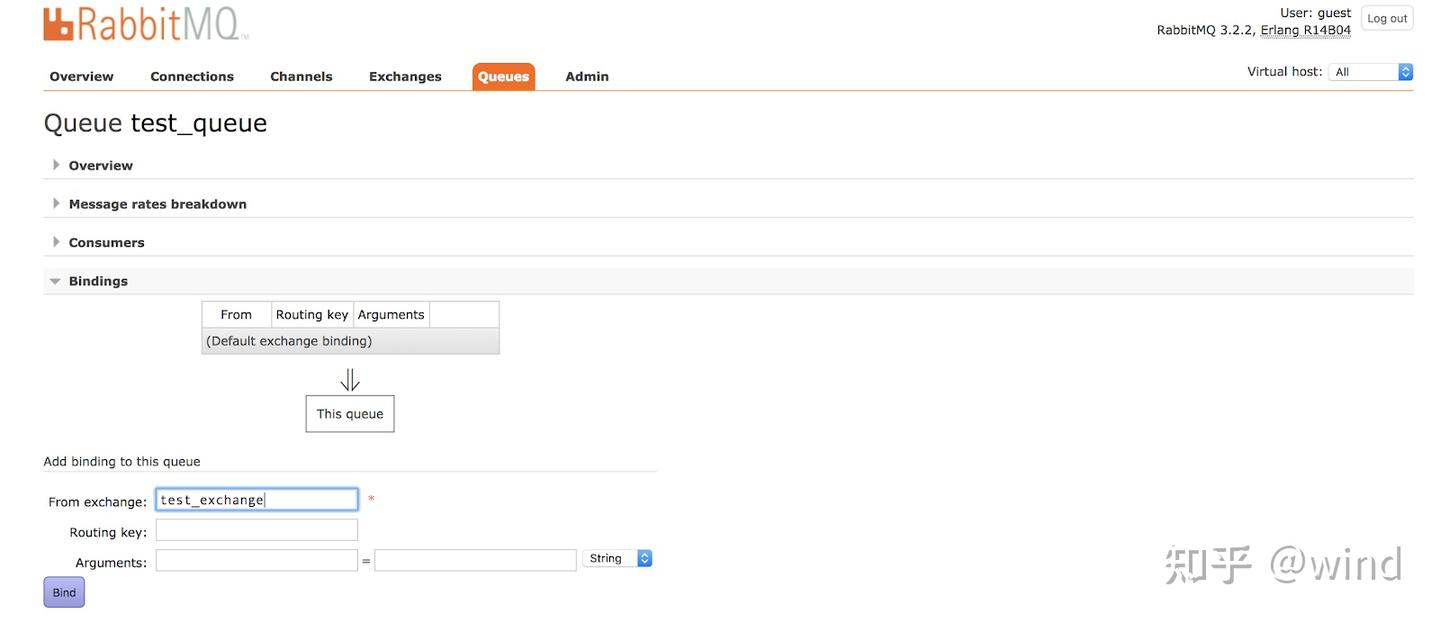The image size is (1440, 623).
Task: Switch to the Overview tab
Action: [x=81, y=75]
